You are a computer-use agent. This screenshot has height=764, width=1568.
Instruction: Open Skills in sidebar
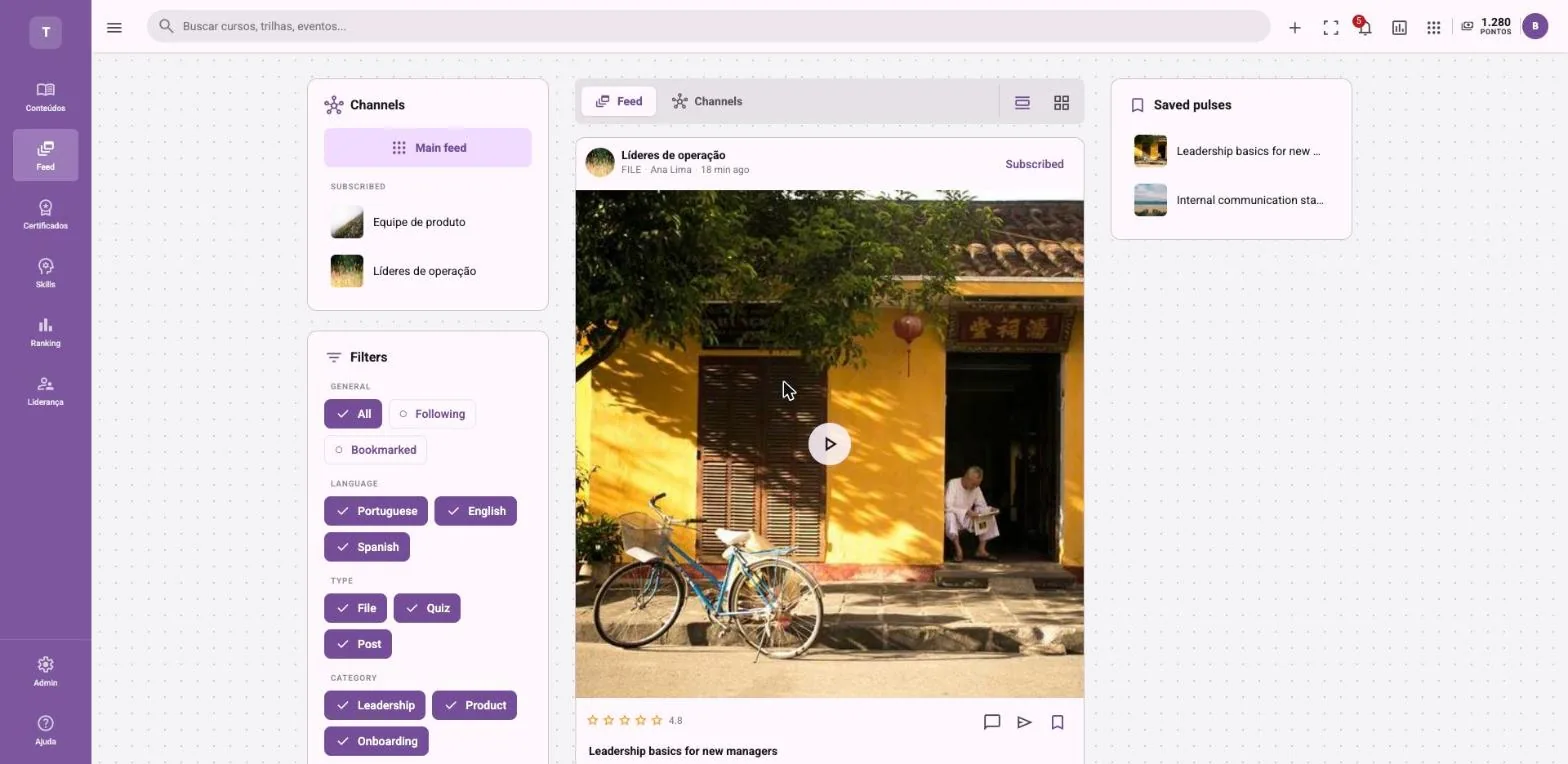[45, 274]
